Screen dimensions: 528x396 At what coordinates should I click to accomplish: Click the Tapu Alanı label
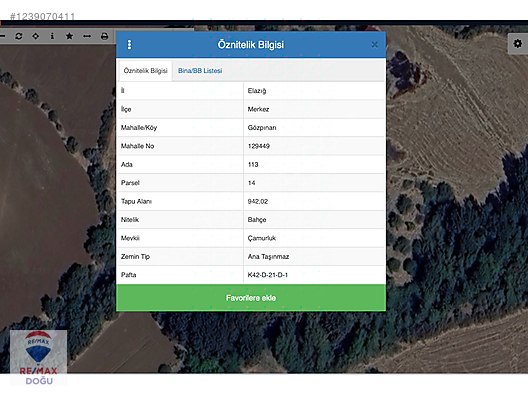click(x=136, y=201)
